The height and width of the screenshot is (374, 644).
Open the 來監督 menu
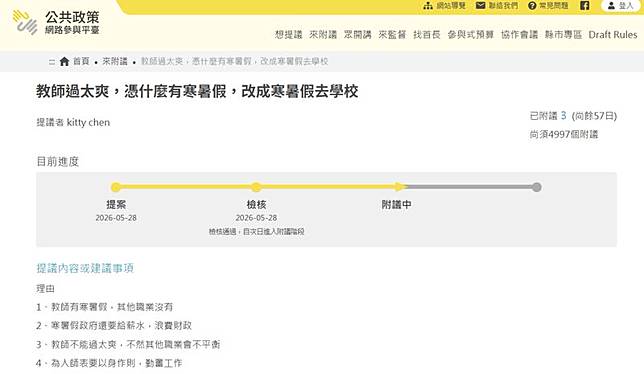(392, 34)
